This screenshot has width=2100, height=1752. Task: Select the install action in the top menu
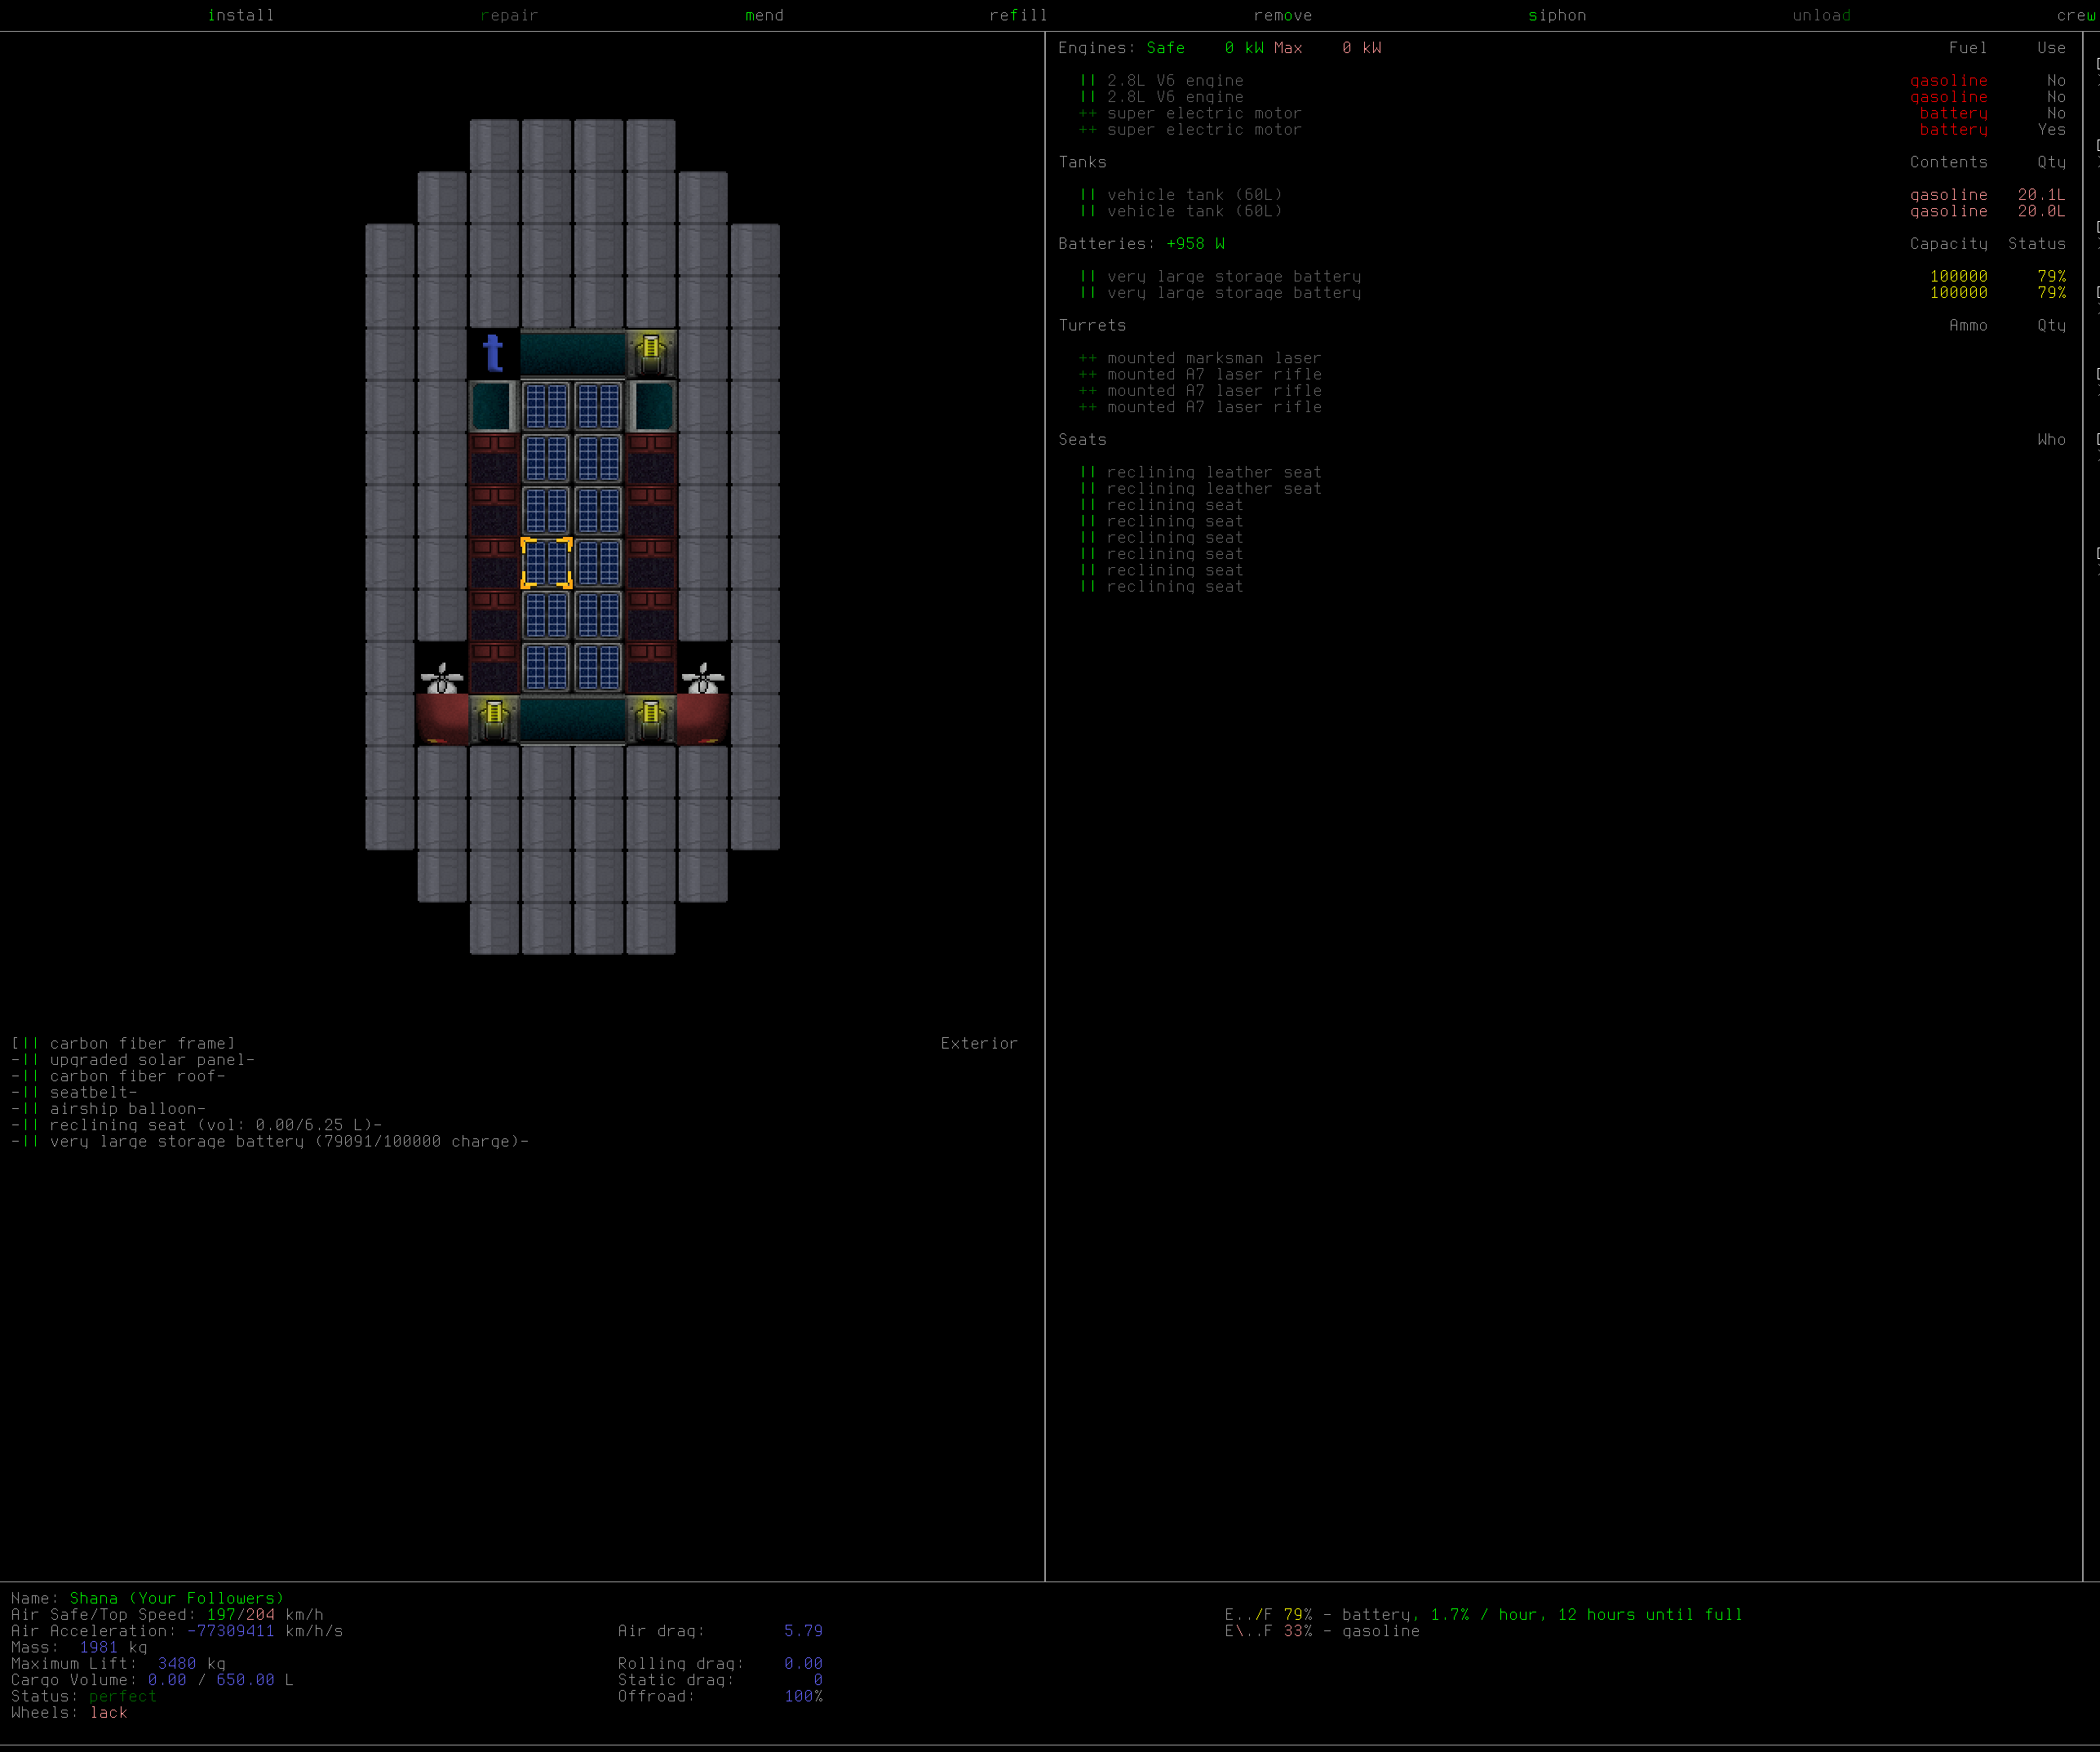point(240,15)
